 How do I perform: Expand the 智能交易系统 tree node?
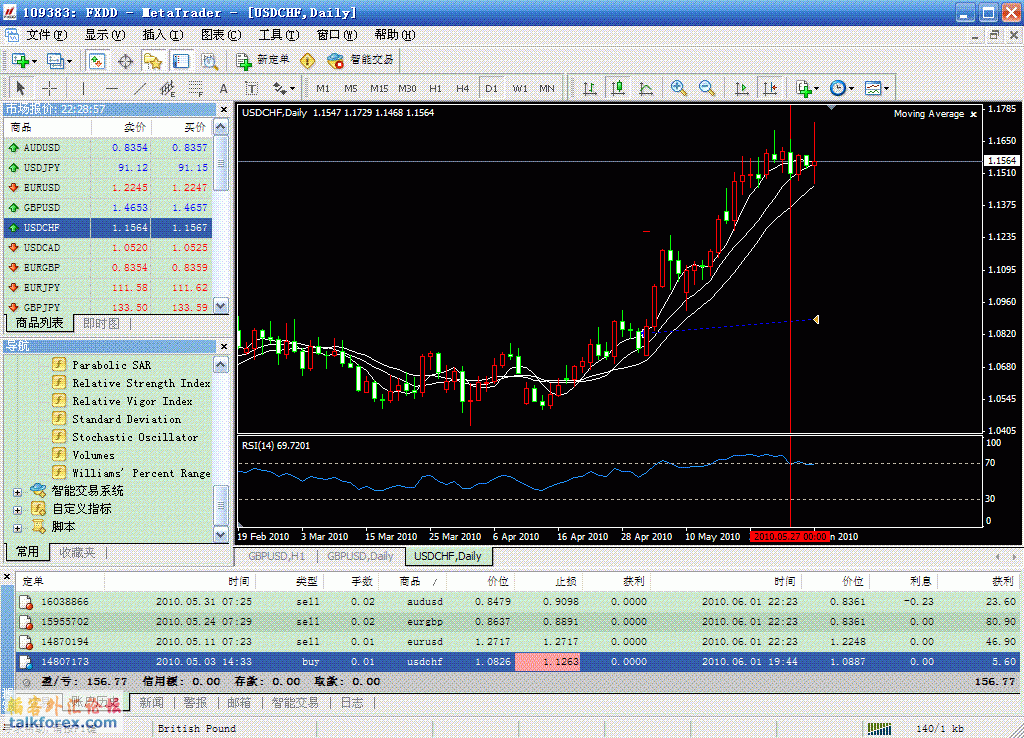17,492
